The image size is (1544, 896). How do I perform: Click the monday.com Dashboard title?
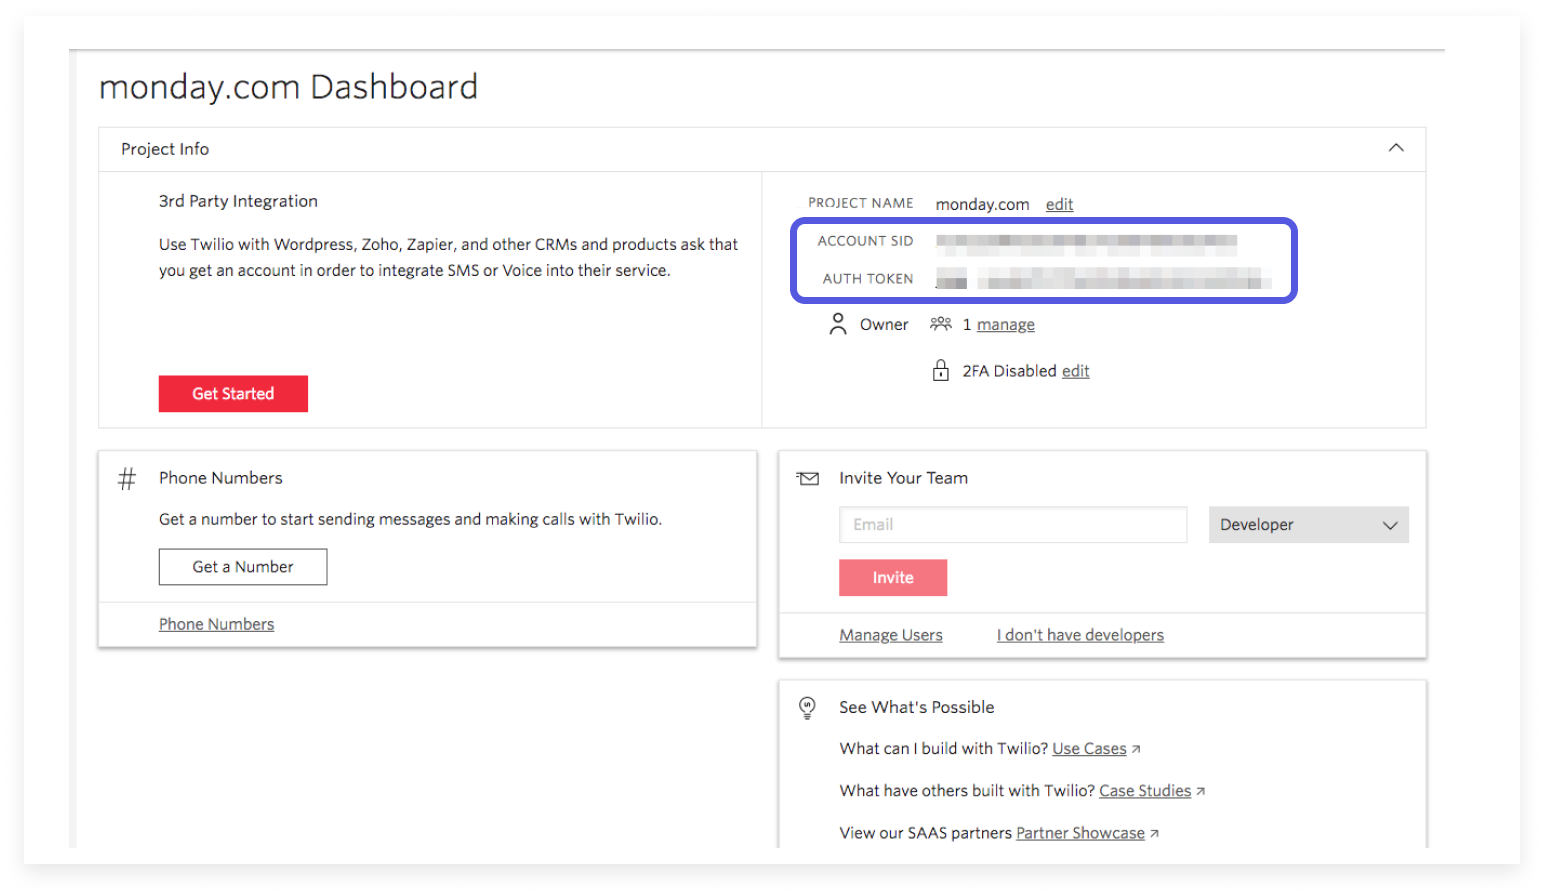coord(288,87)
